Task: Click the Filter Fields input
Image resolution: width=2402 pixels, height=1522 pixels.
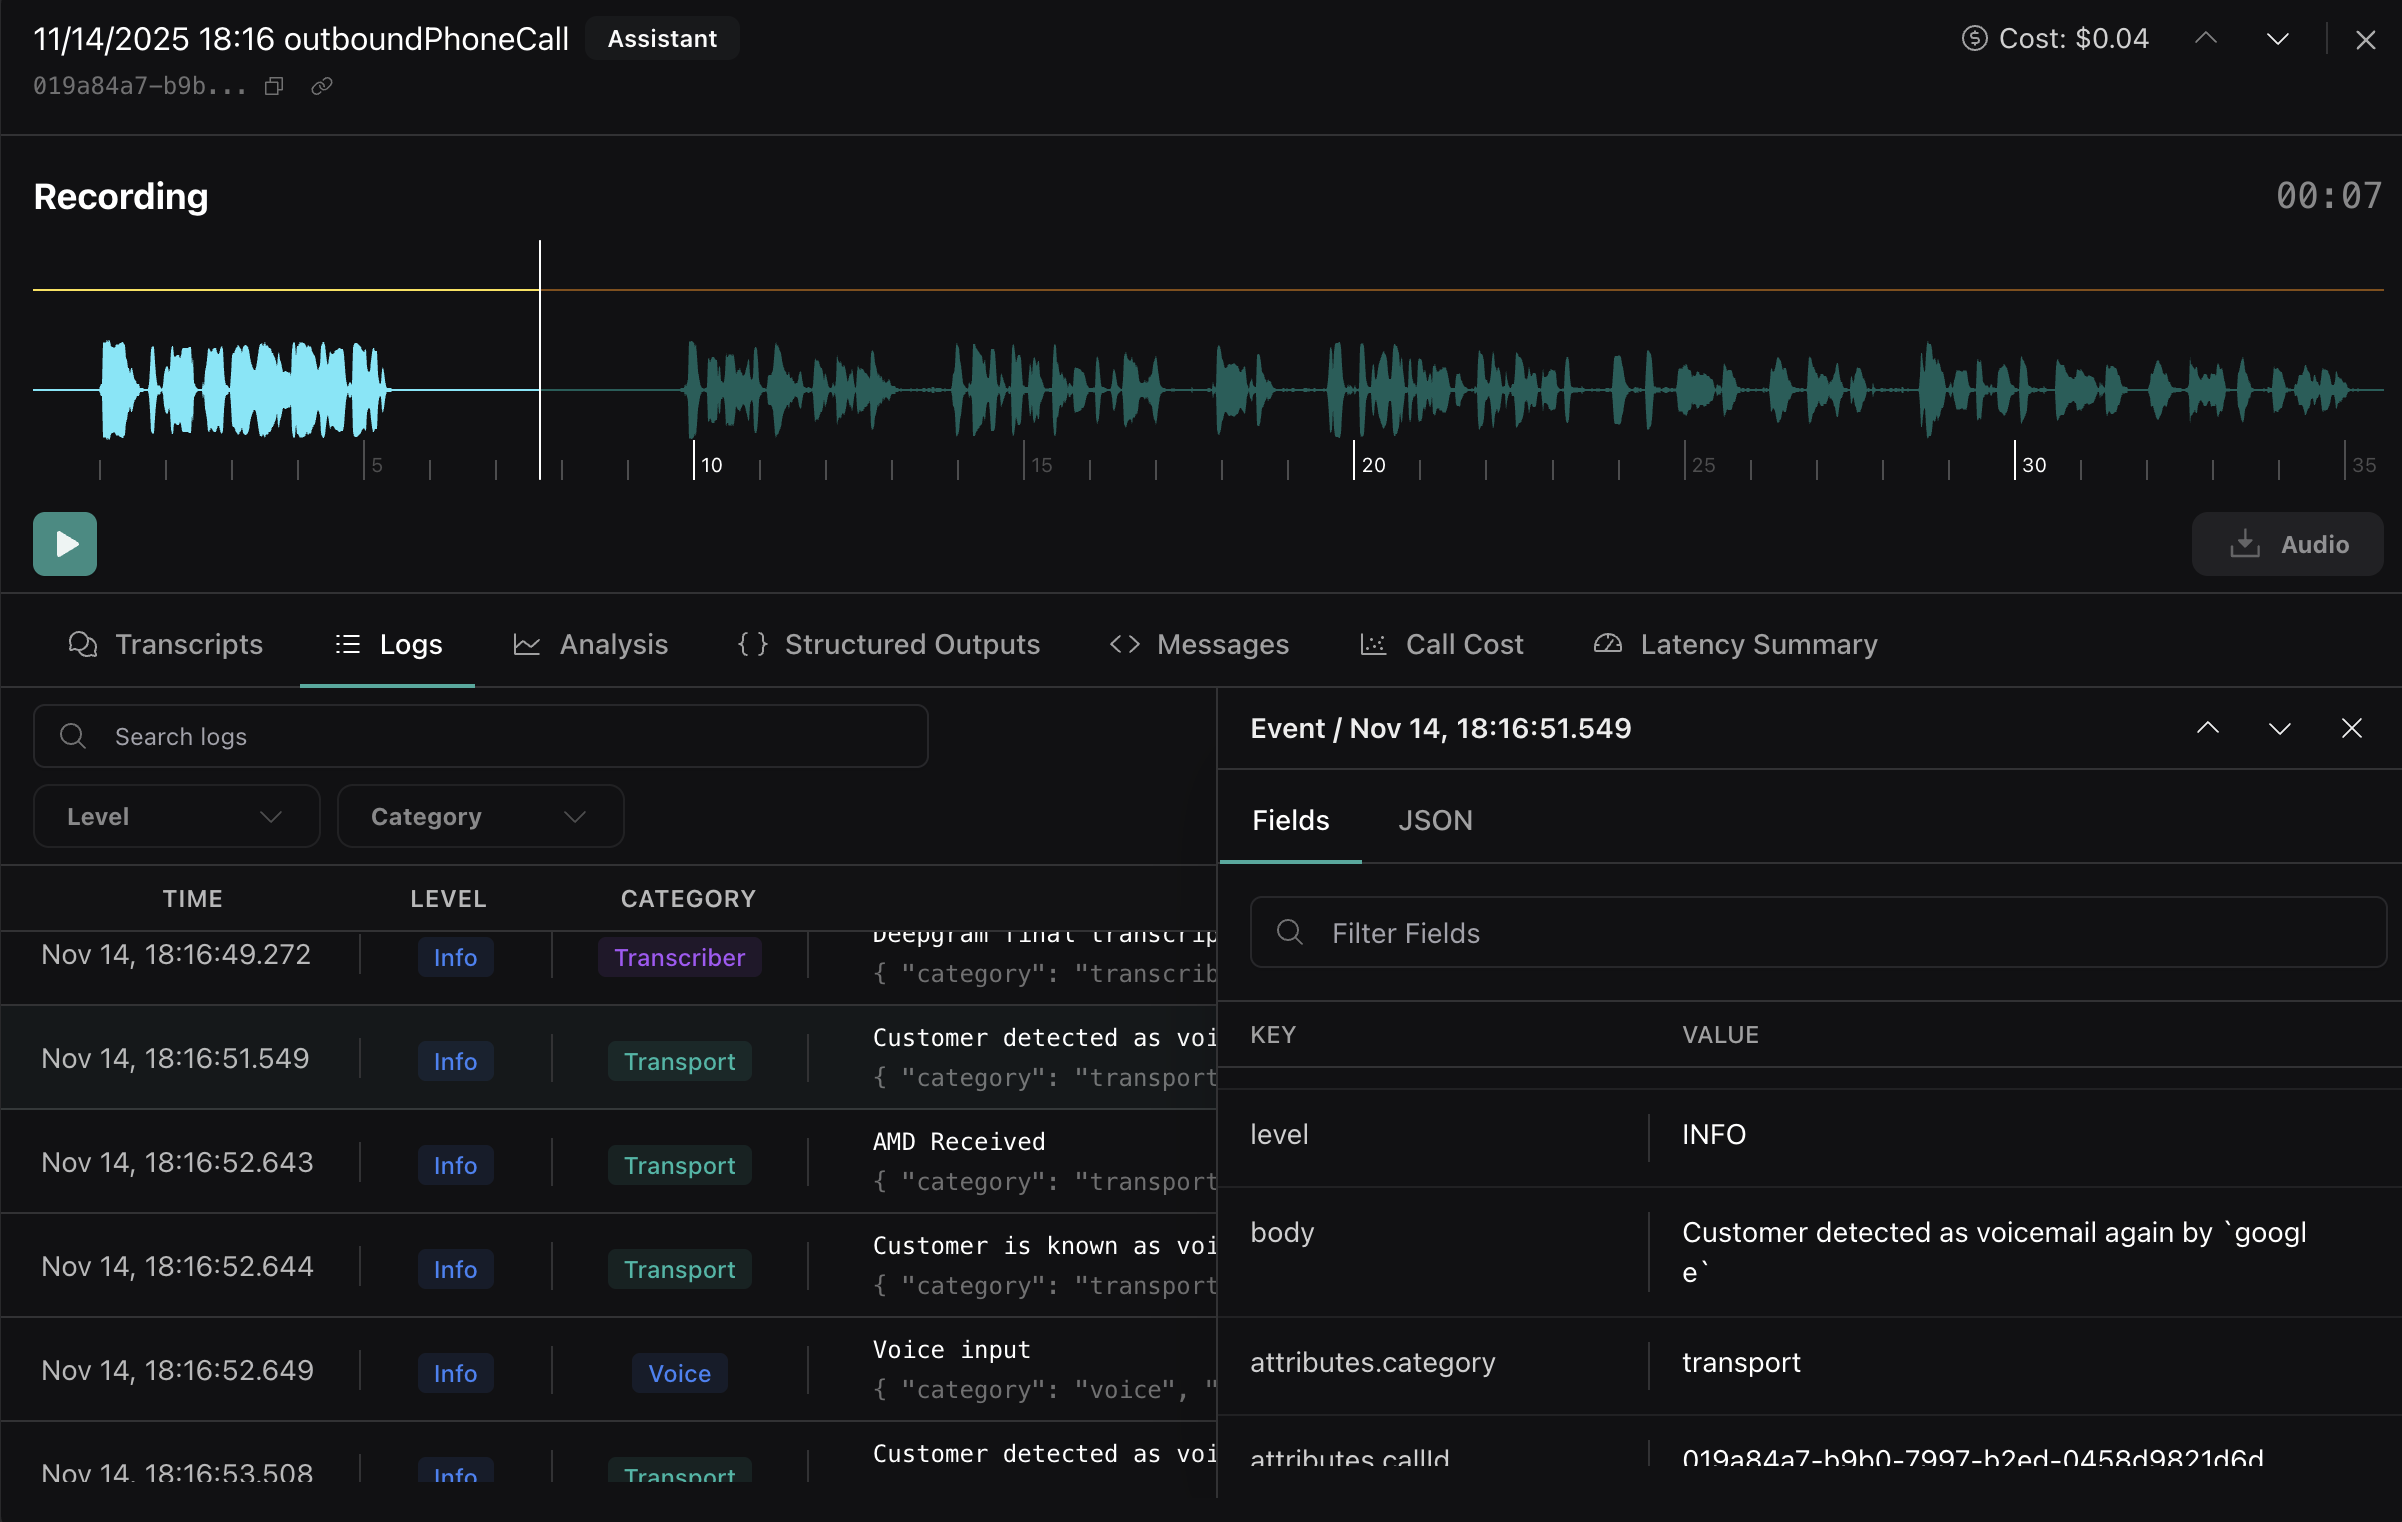Action: 1817,932
